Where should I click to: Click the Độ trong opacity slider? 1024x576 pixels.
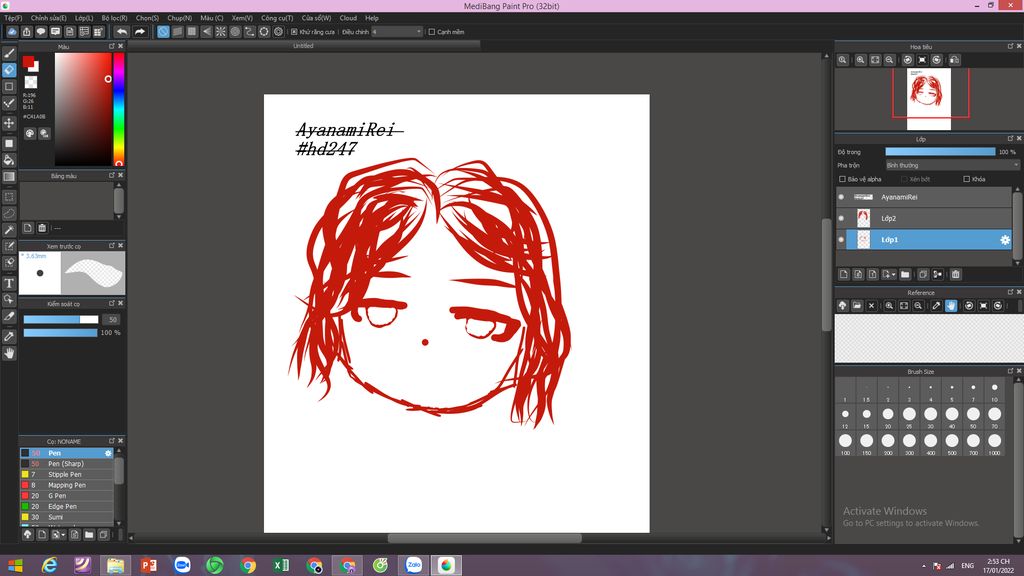tap(940, 152)
